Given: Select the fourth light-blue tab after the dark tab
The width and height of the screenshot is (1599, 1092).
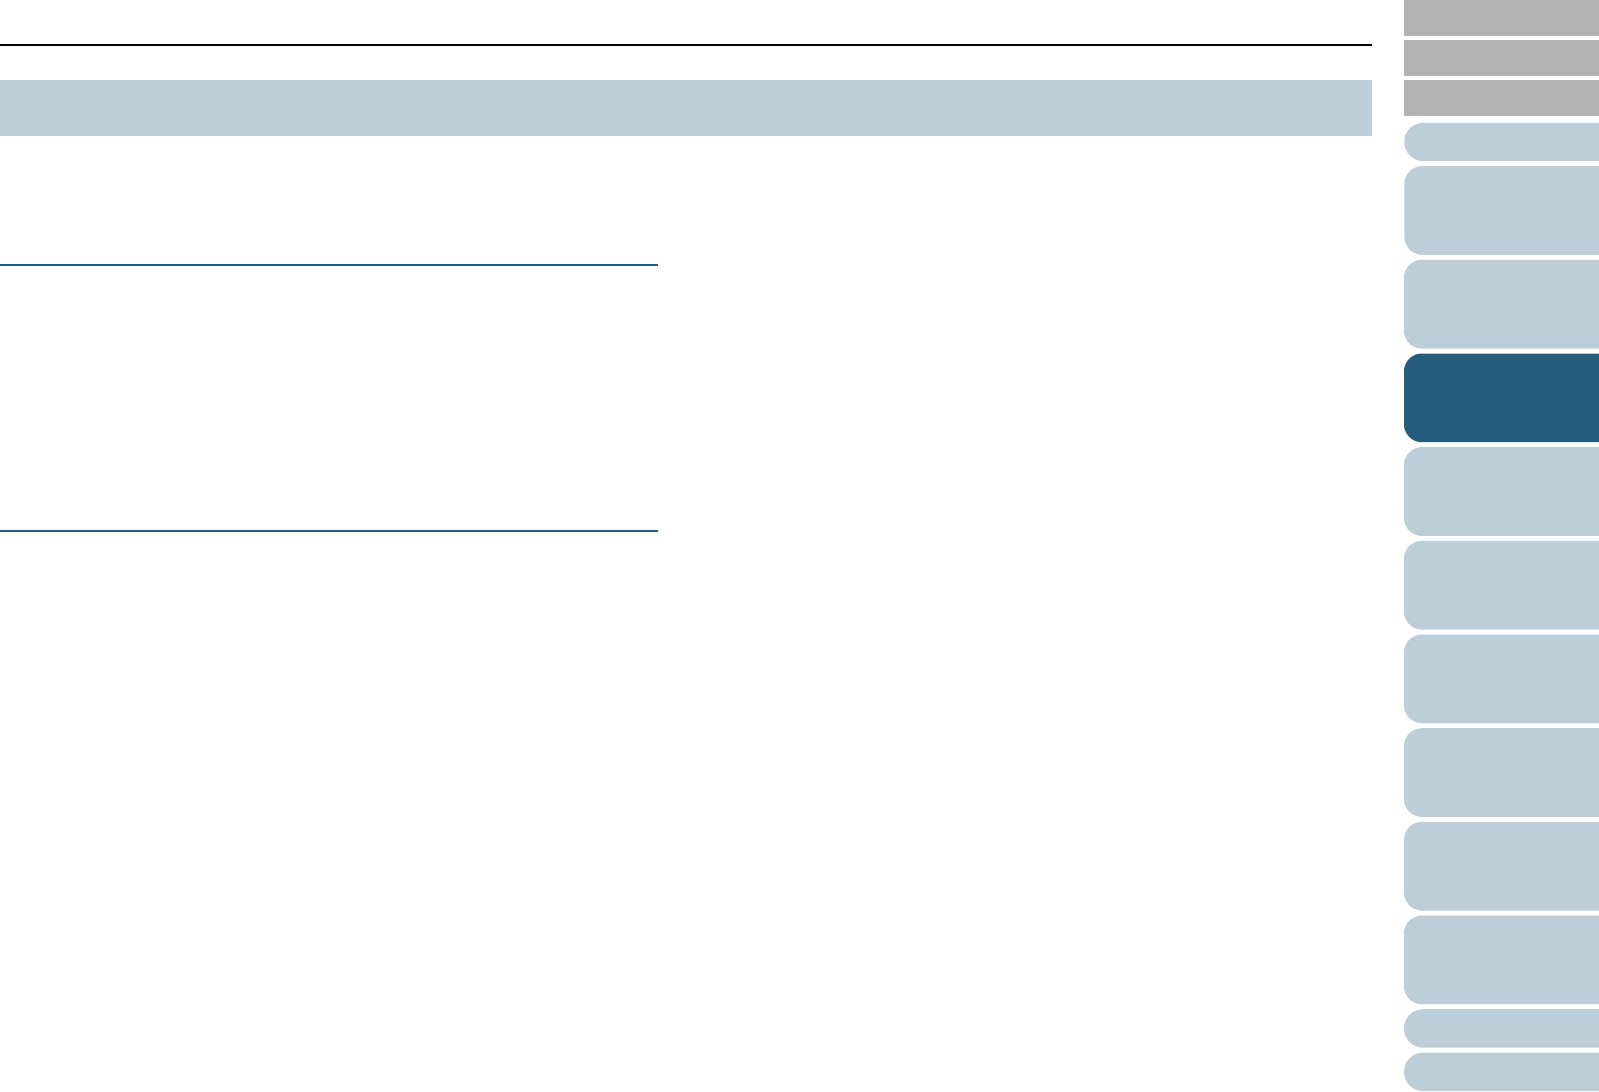Looking at the screenshot, I should click(x=1501, y=773).
